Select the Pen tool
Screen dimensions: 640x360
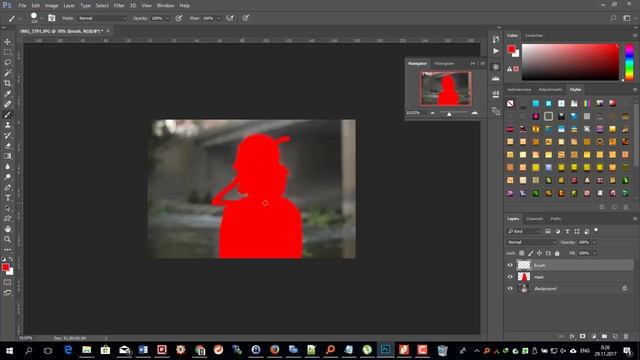pyautogui.click(x=7, y=187)
